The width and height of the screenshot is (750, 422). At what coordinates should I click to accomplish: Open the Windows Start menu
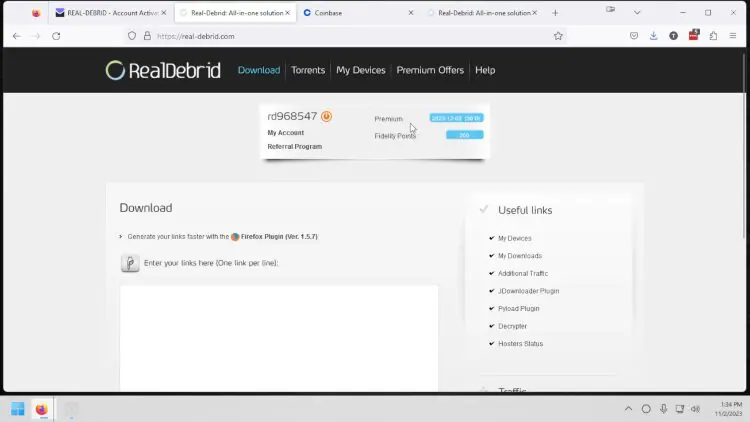pos(18,409)
